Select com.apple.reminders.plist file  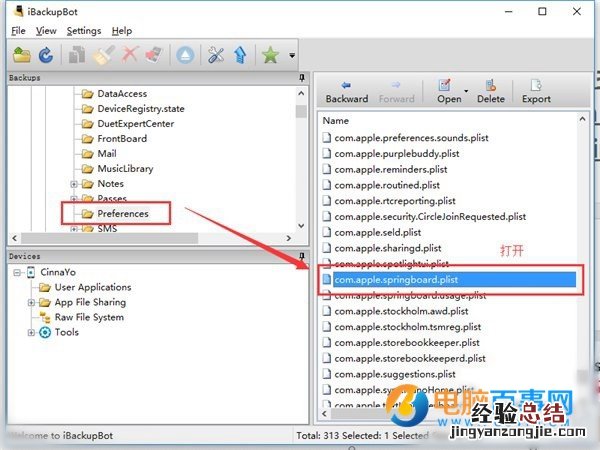391,169
